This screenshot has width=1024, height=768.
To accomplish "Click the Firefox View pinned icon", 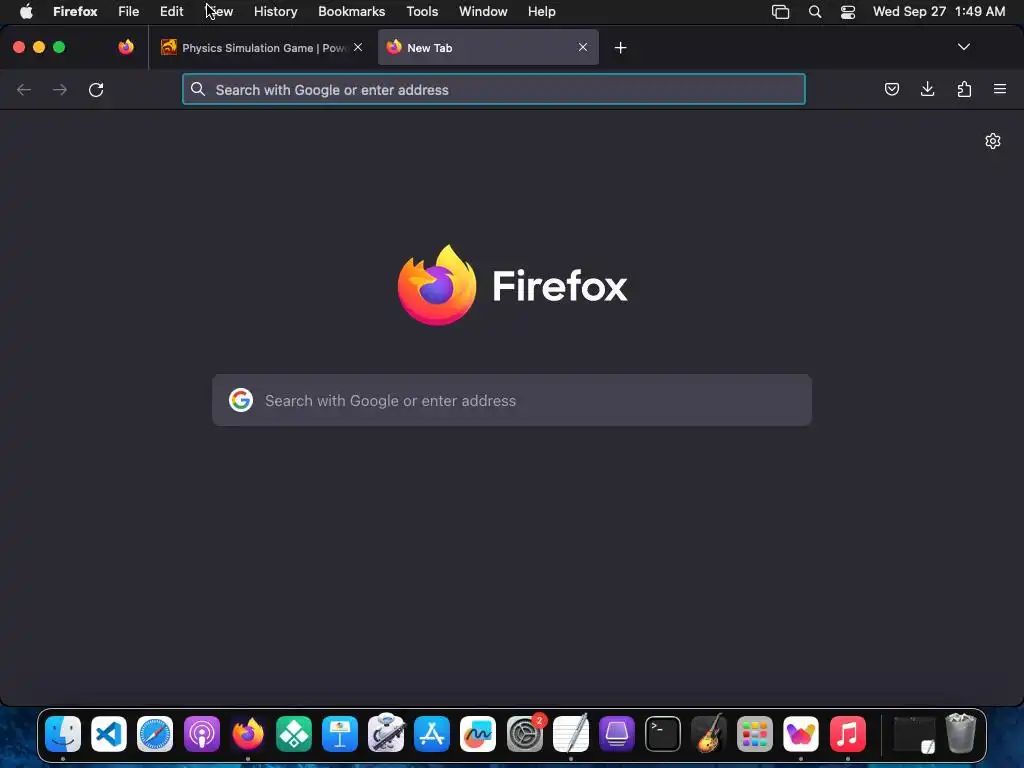I will [x=125, y=47].
